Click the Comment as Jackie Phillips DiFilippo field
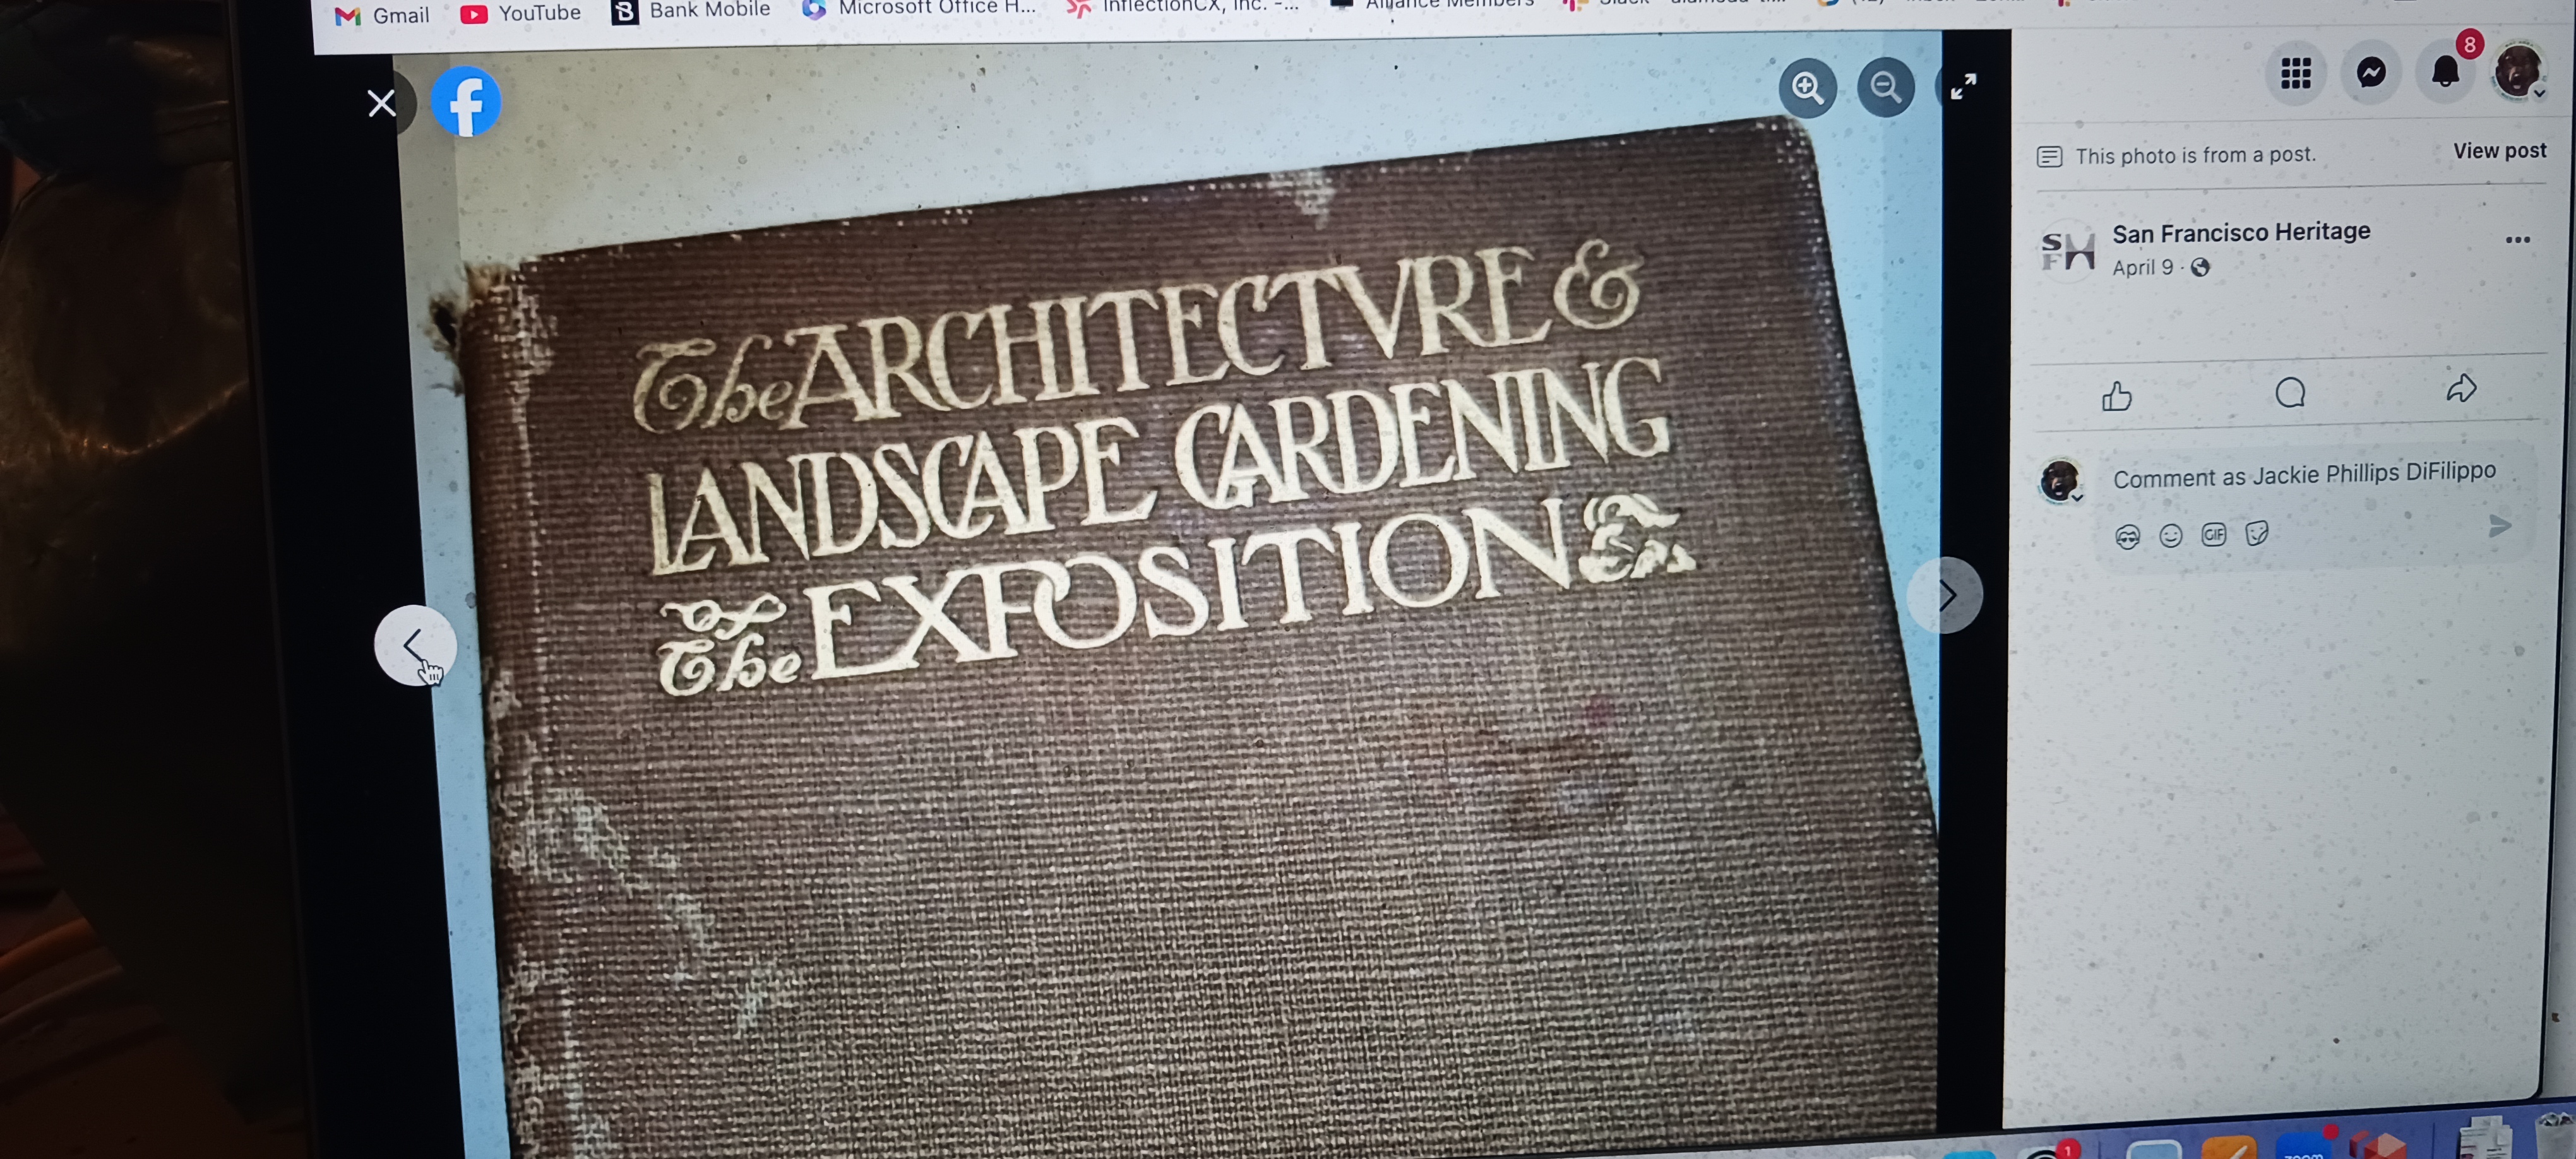The width and height of the screenshot is (2576, 1159). (2304, 474)
